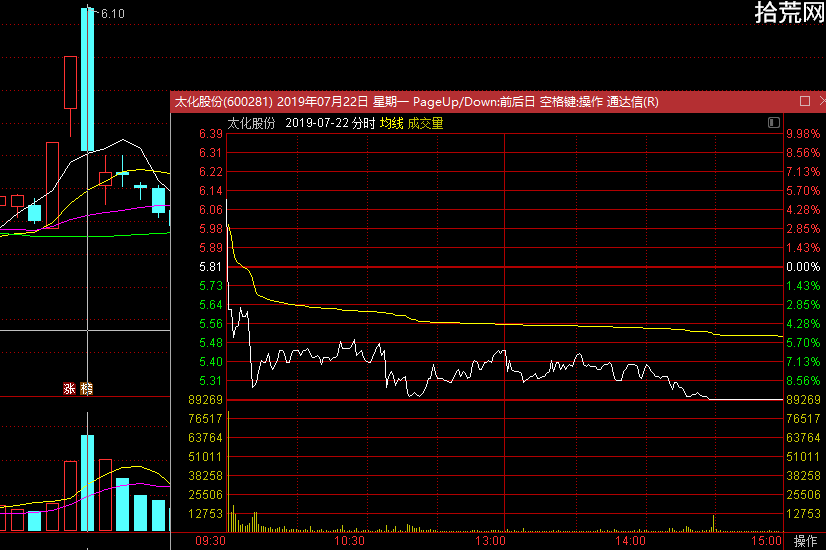Screen dimensions: 826x550
Task: Click the left axis 89269 volume label
Action: pyautogui.click(x=205, y=399)
